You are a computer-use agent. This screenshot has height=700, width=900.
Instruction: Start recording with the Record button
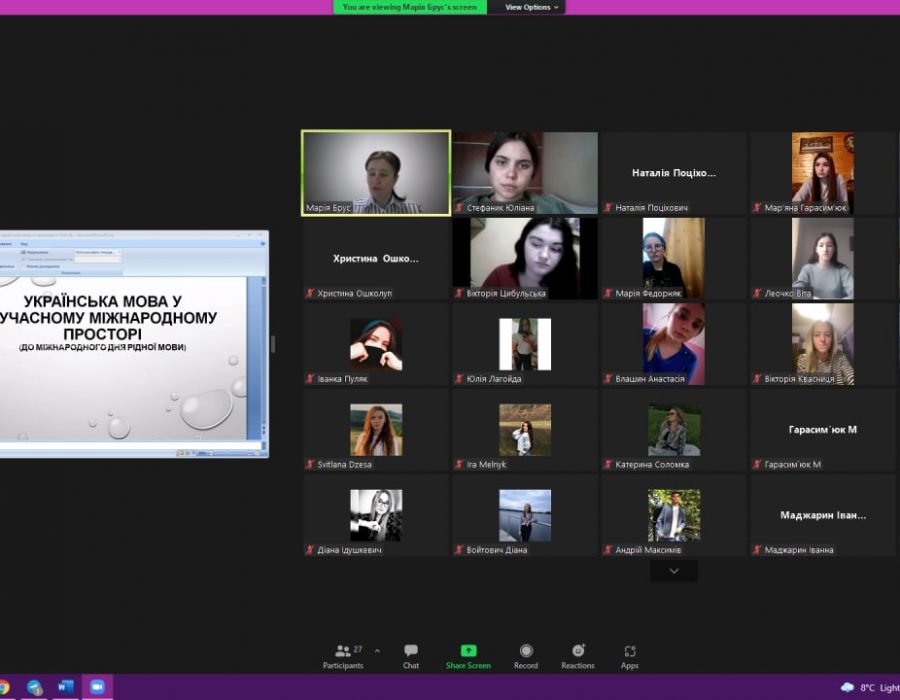(526, 655)
